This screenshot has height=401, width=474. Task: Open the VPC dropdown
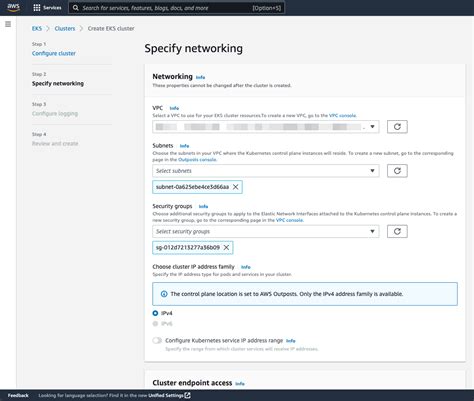(x=266, y=127)
